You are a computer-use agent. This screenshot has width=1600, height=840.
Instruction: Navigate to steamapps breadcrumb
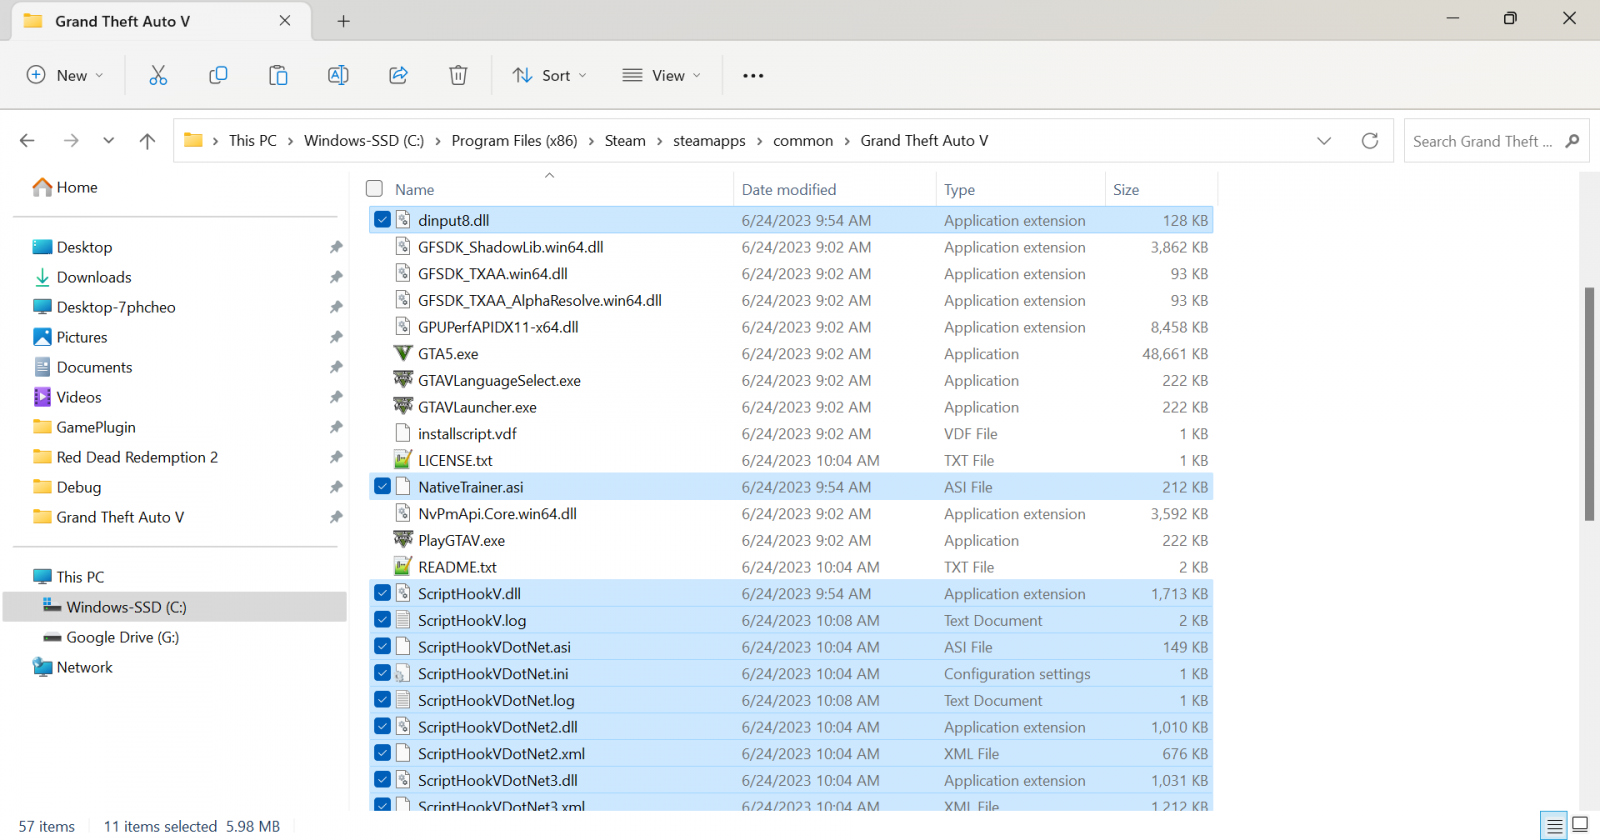[709, 141]
